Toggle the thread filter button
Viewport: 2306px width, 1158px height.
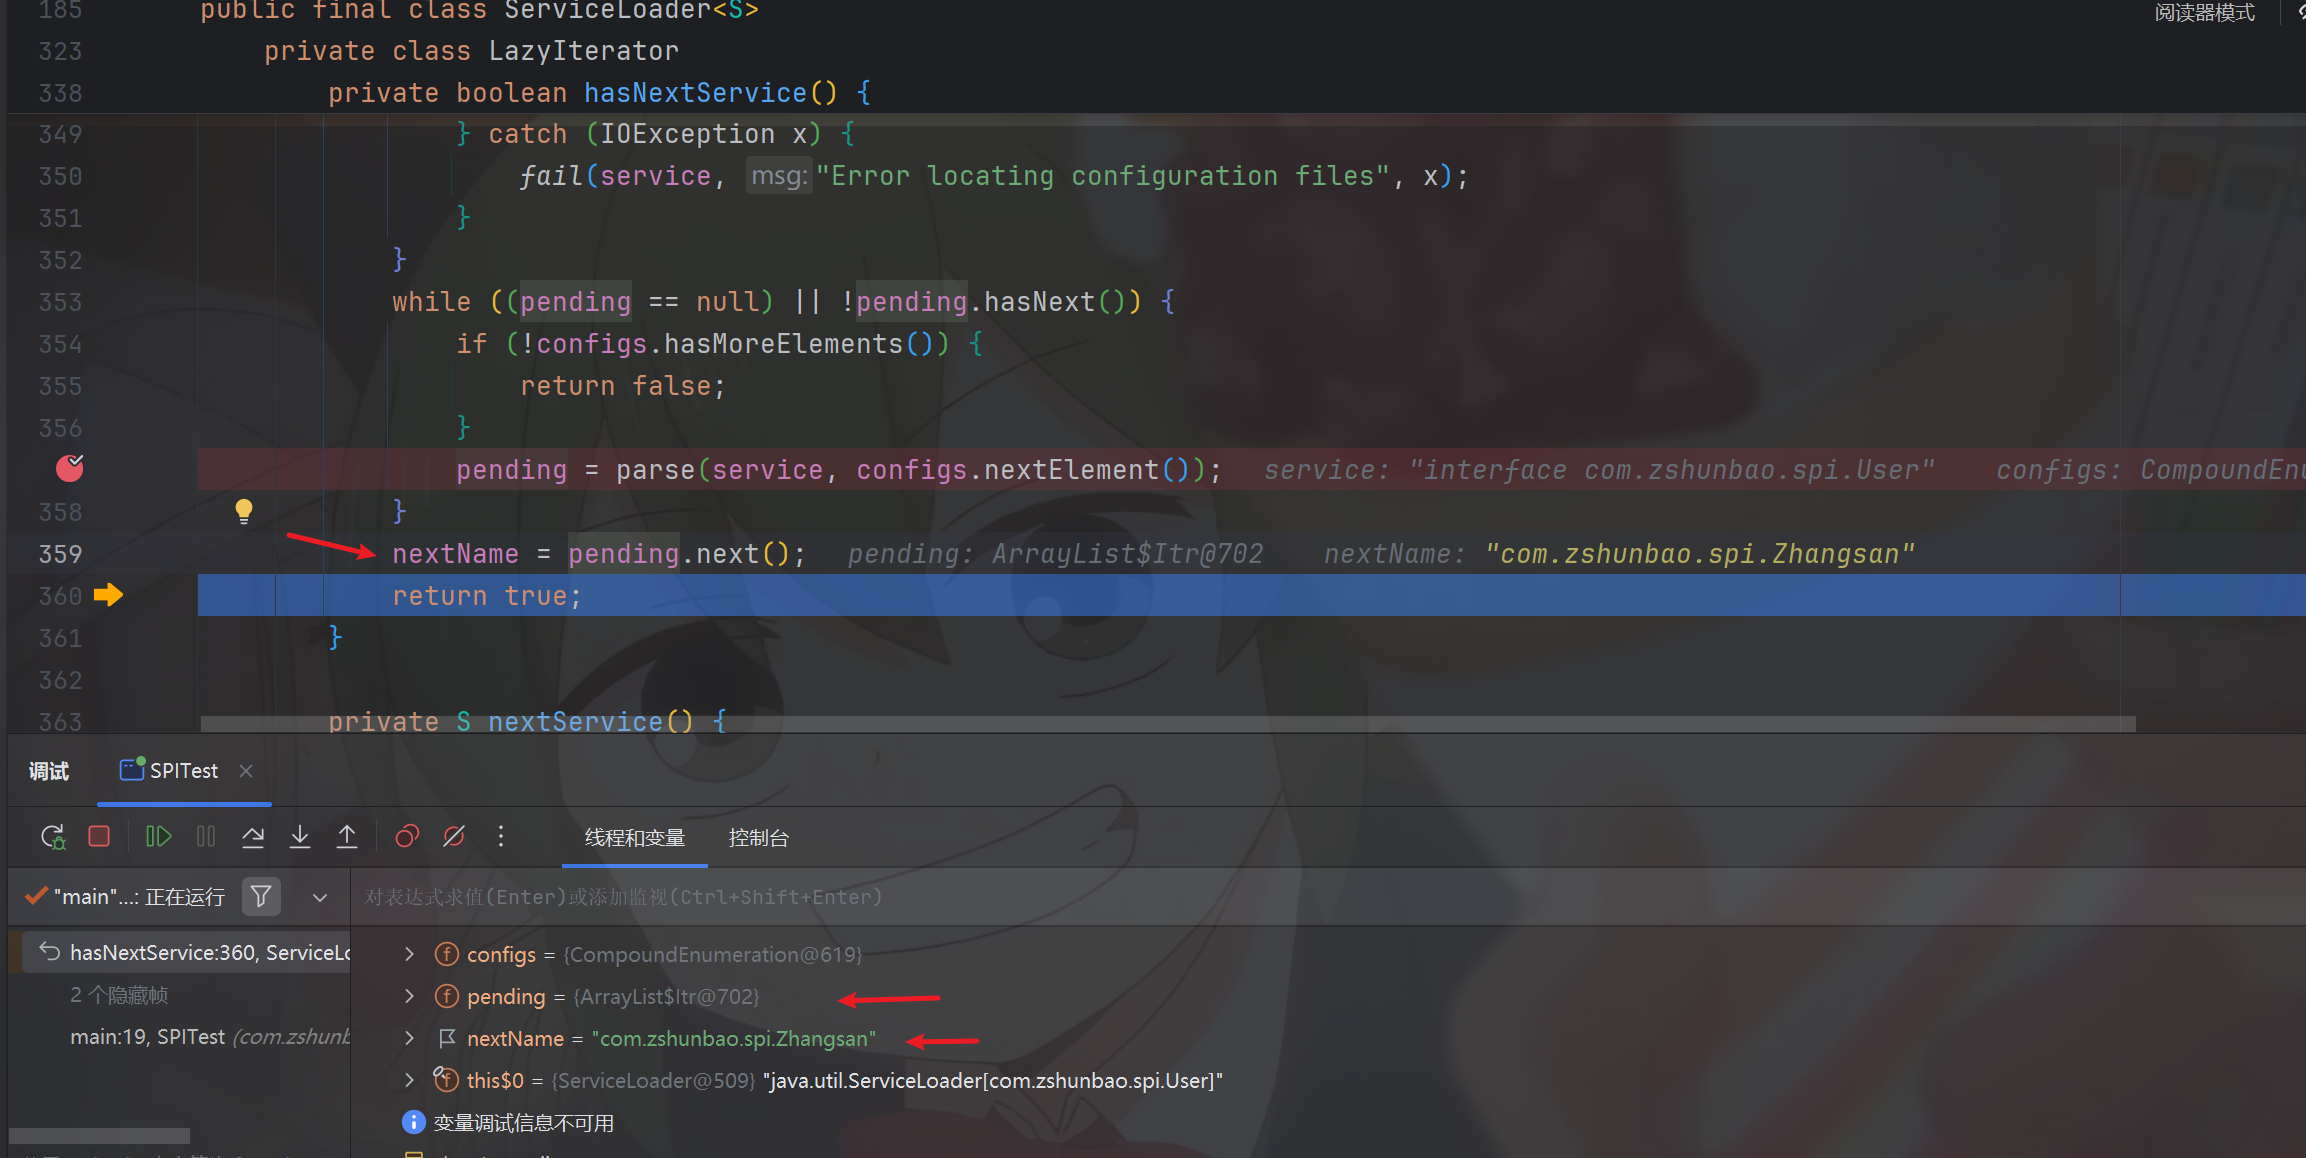point(261,897)
